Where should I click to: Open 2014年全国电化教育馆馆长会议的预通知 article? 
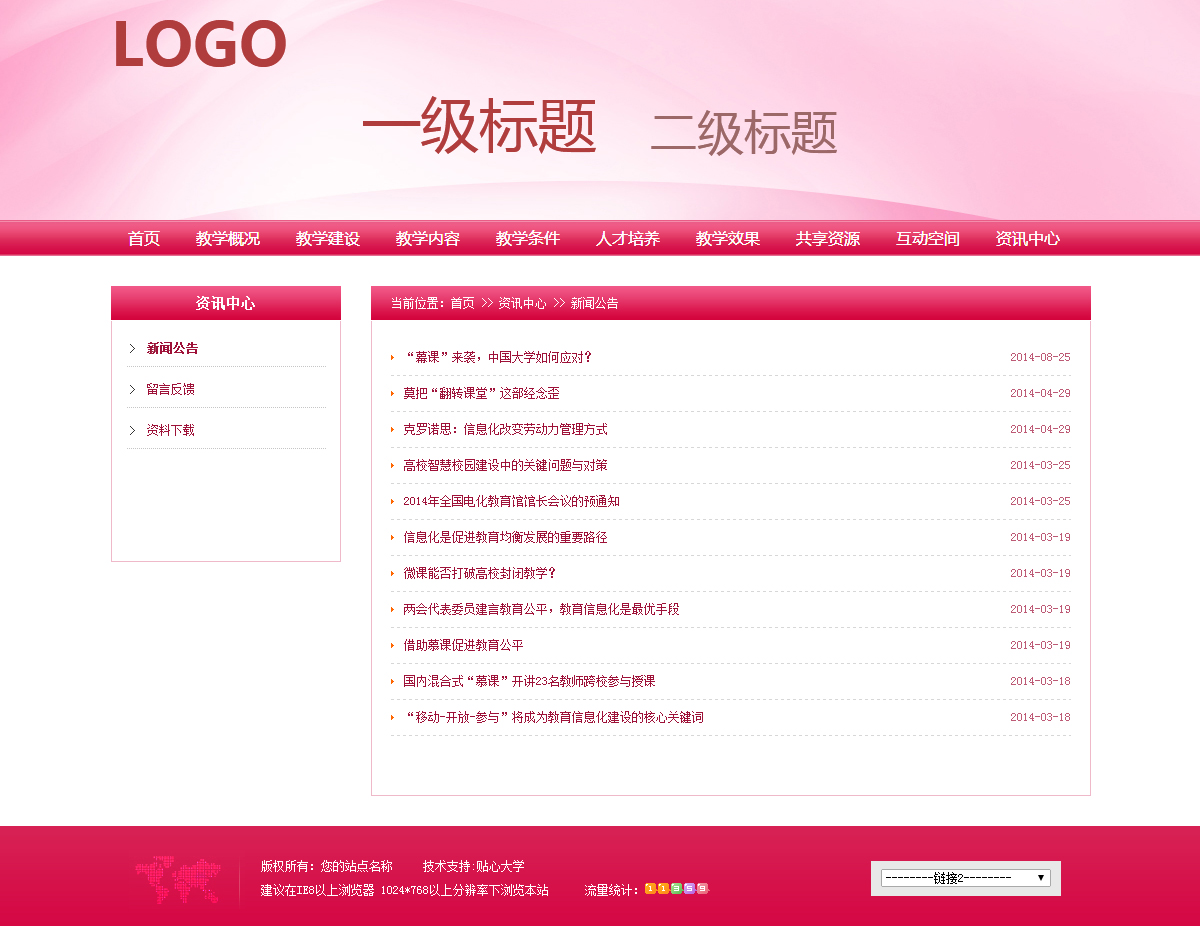(511, 501)
